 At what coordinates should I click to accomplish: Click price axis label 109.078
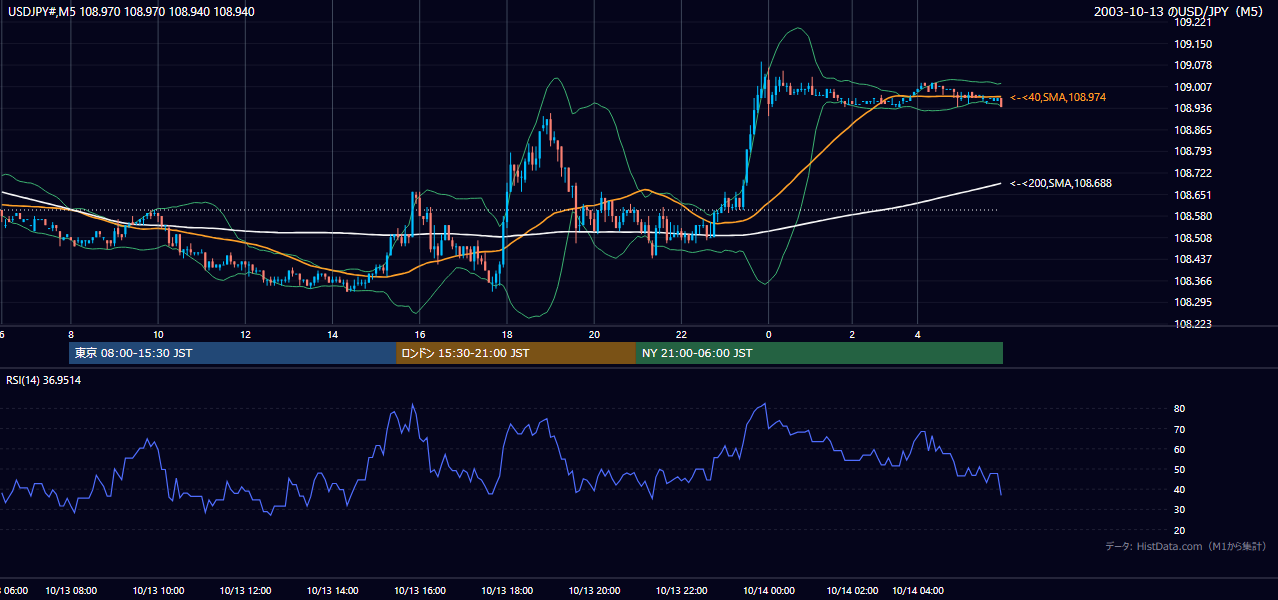point(1193,65)
